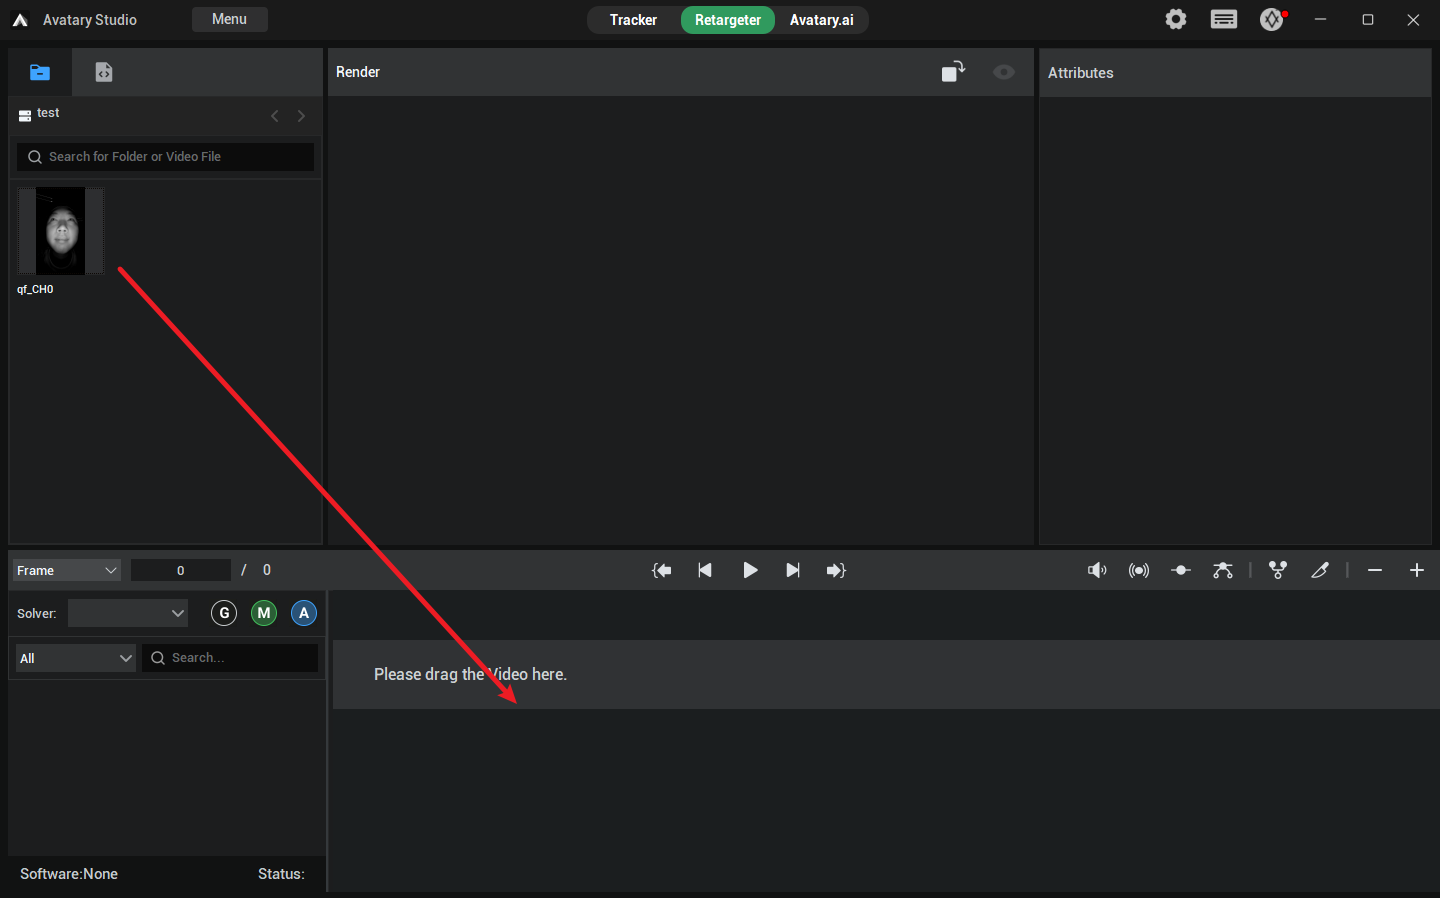Open the settings gear

(x=1176, y=19)
